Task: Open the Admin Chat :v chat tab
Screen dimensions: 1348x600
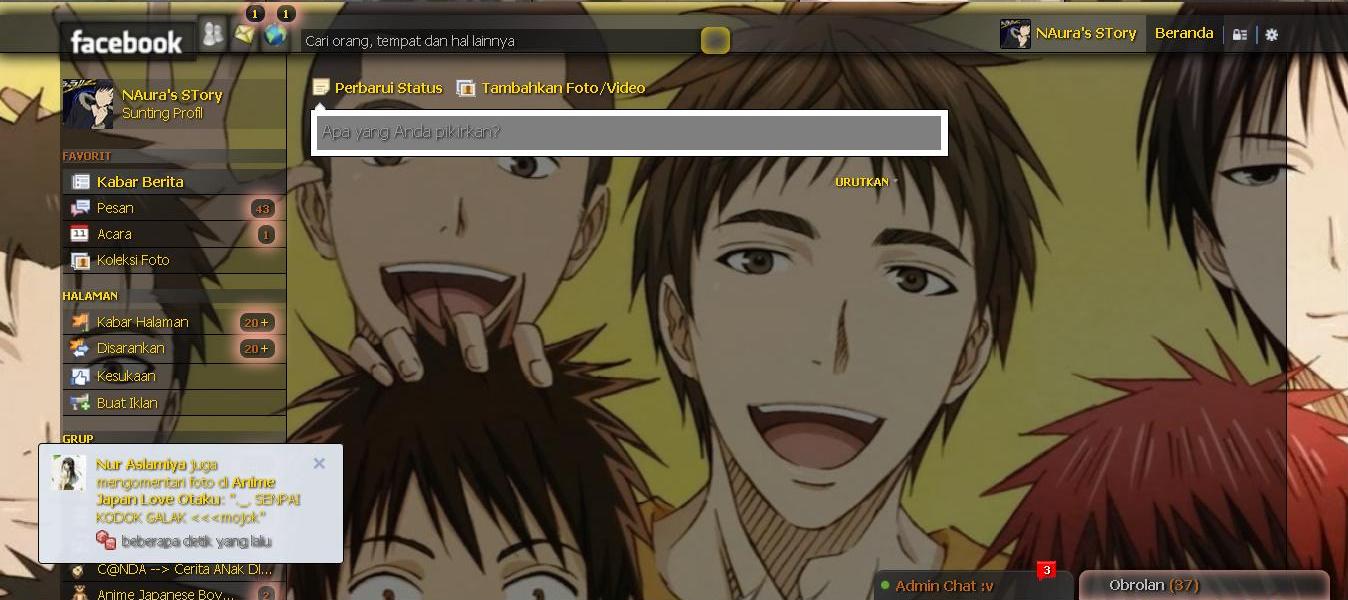Action: pyautogui.click(x=974, y=586)
